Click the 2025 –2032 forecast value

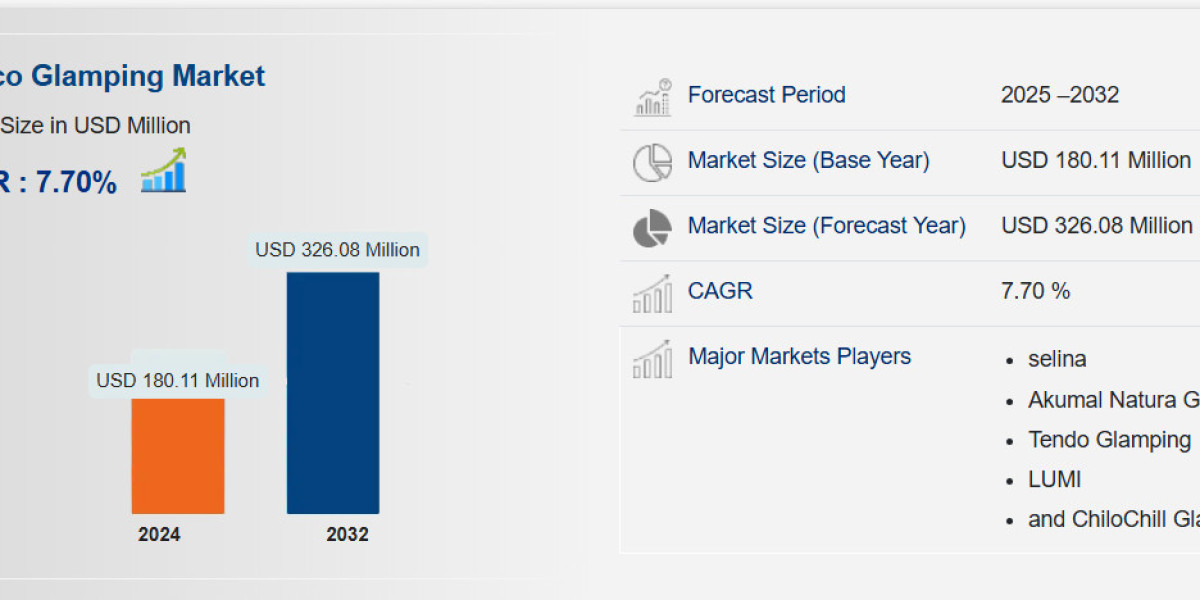pyautogui.click(x=1059, y=95)
